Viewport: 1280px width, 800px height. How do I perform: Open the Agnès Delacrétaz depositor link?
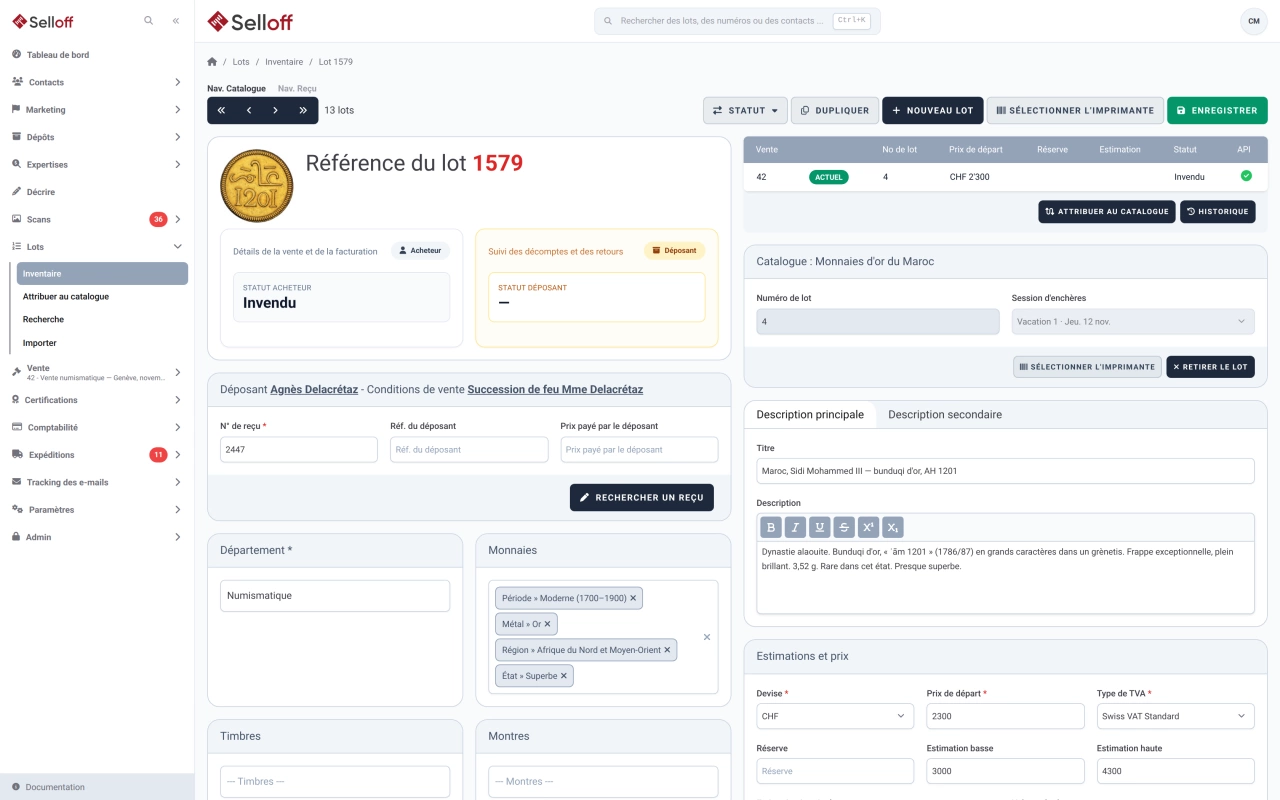coord(314,390)
